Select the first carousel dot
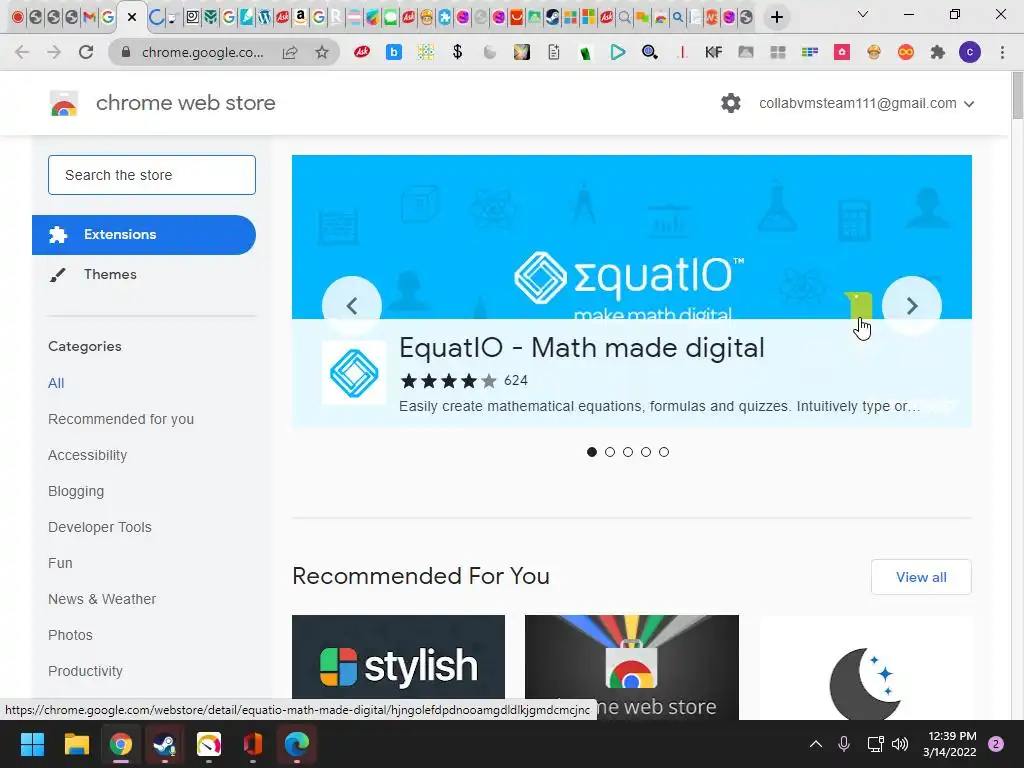 click(x=592, y=452)
